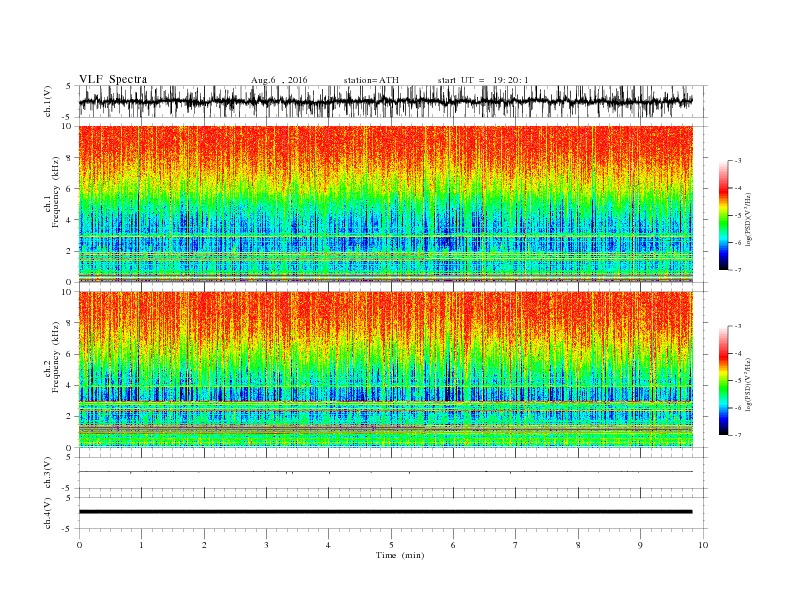The height and width of the screenshot is (612, 792).
Task: Click time axis tick label "4"
Action: (328, 545)
